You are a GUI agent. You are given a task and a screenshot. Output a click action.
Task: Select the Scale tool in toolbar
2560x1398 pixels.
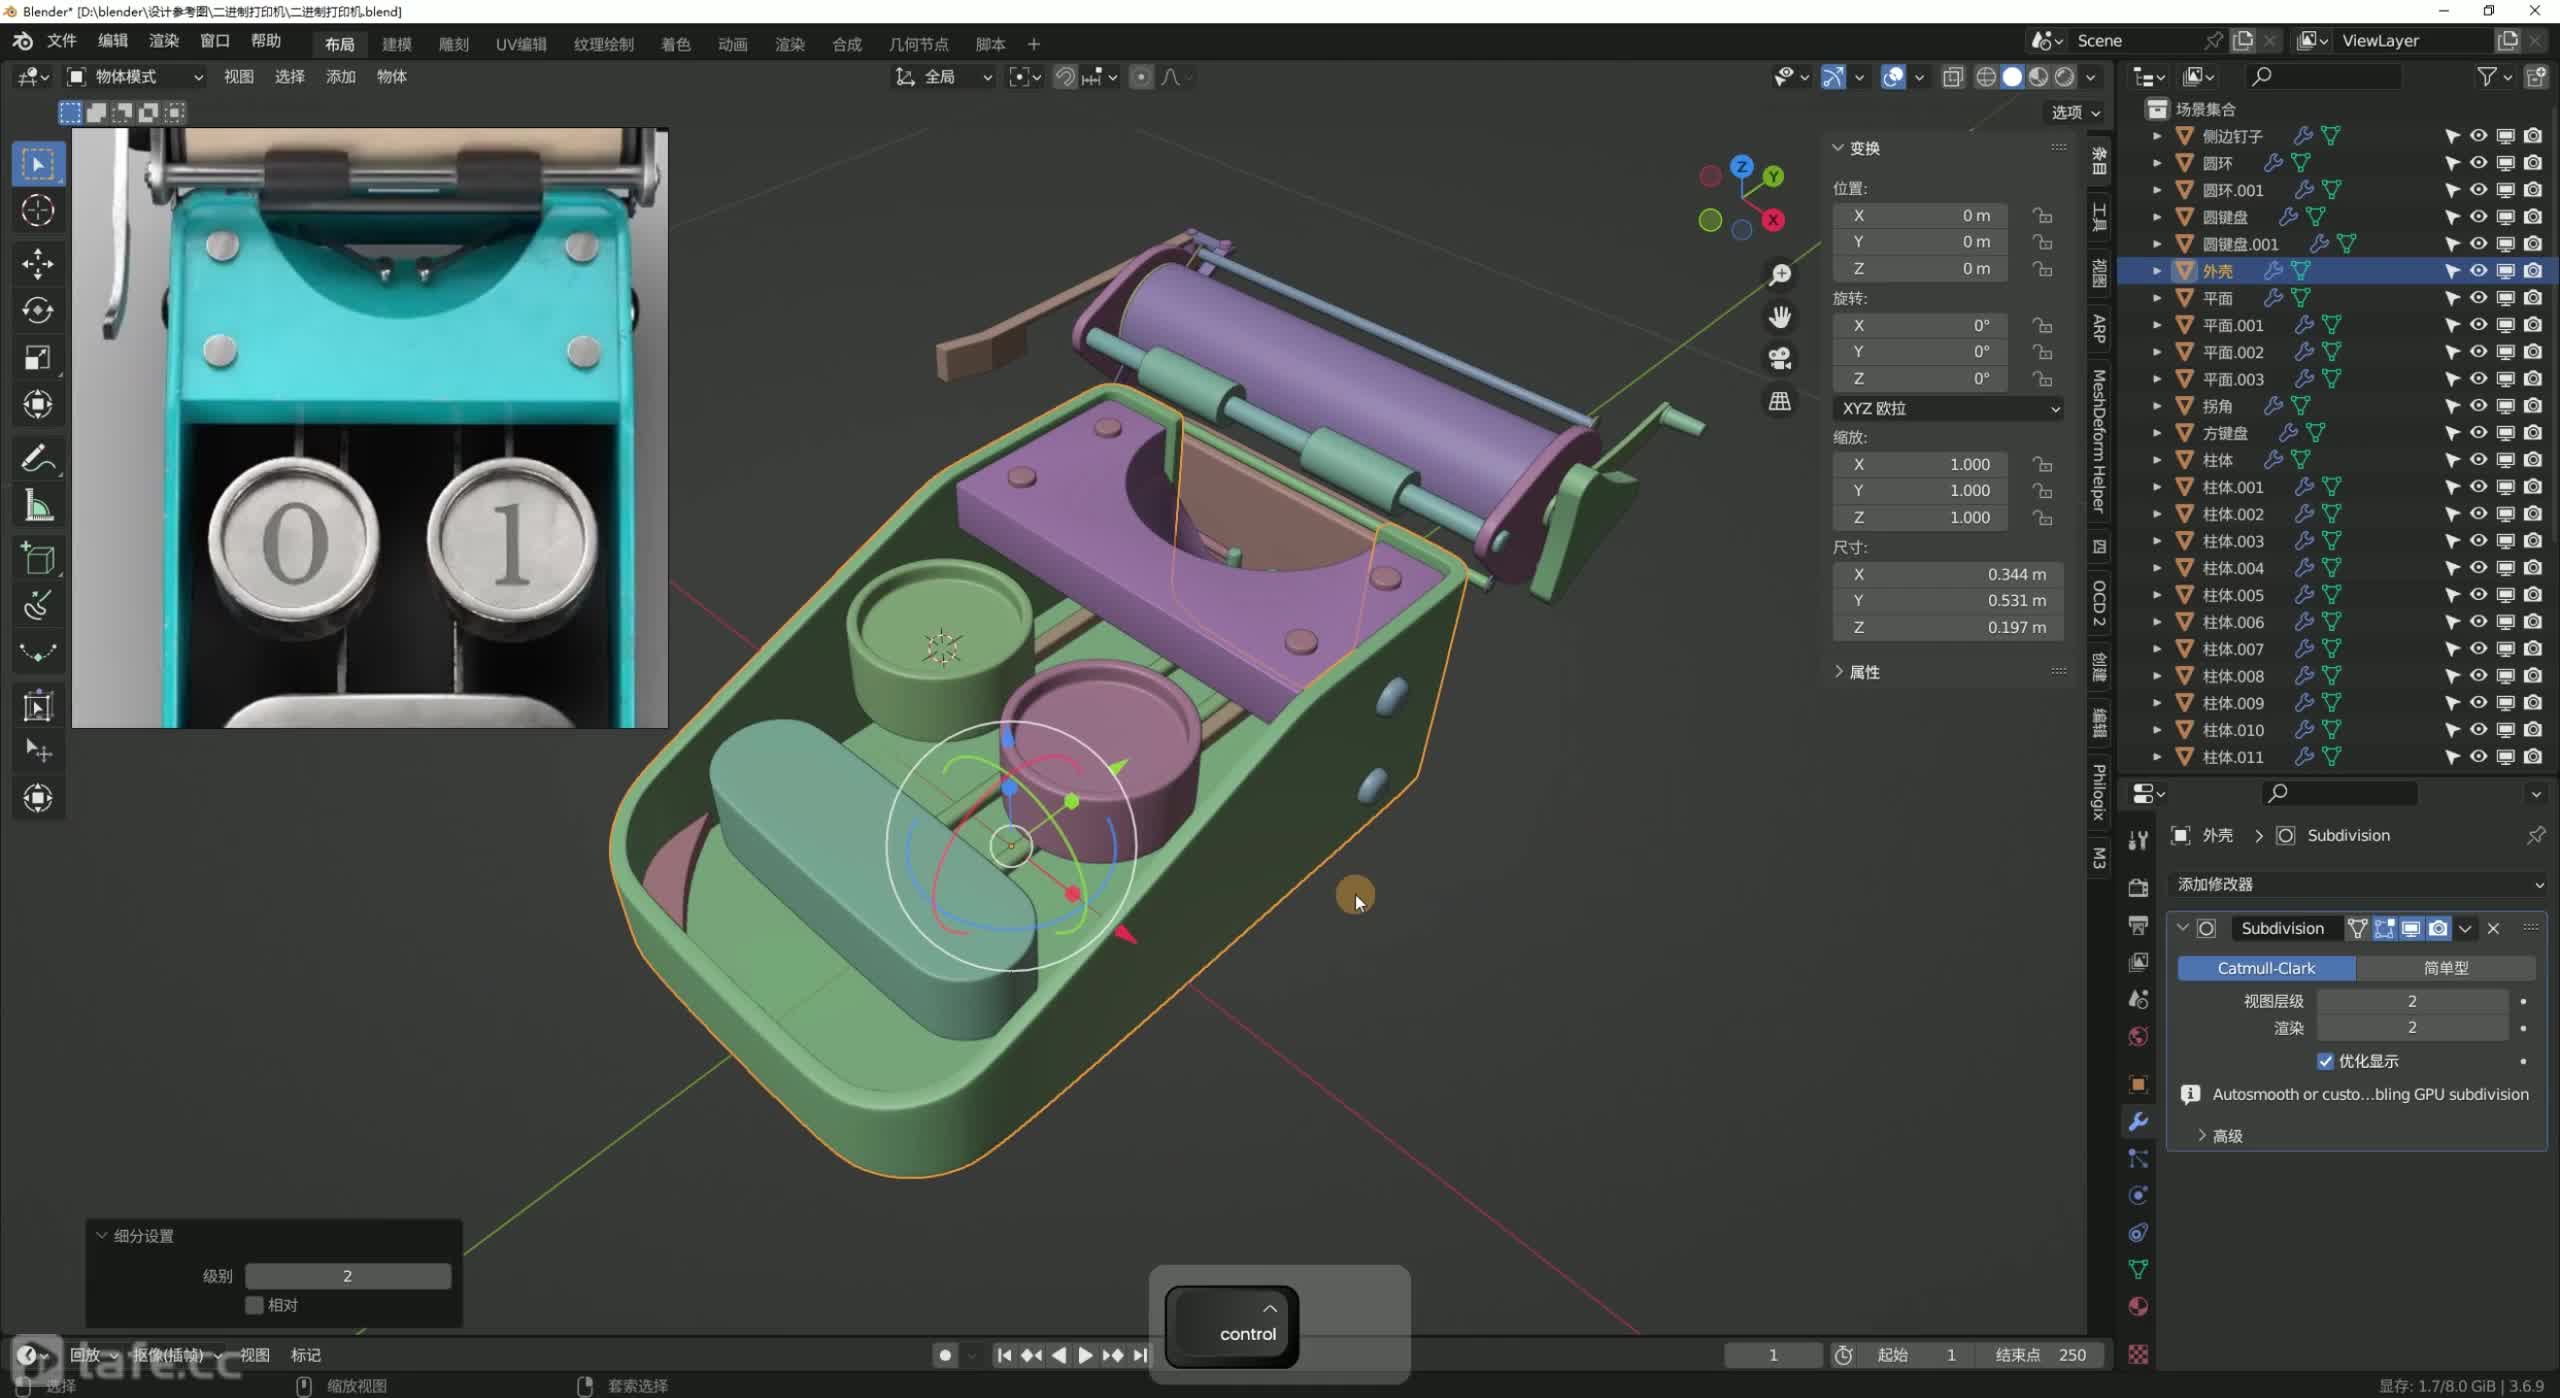(38, 357)
